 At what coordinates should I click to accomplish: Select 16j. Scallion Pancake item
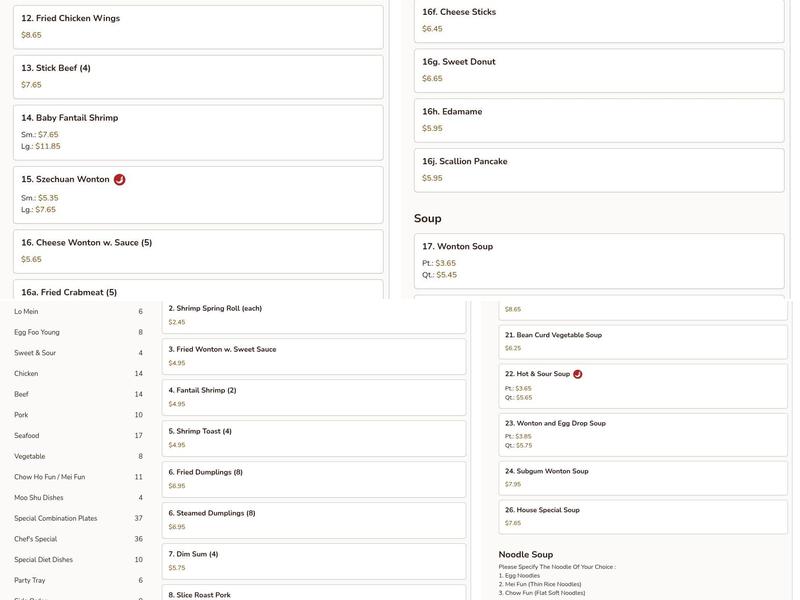click(598, 170)
